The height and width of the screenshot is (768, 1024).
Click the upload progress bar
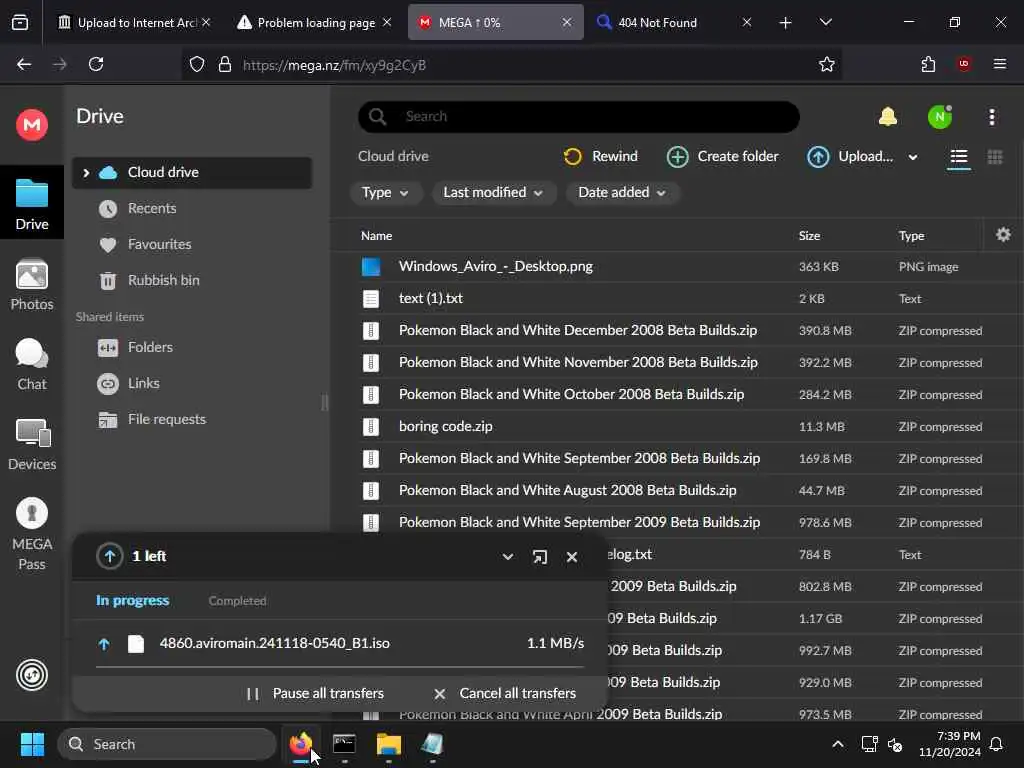tap(340, 667)
